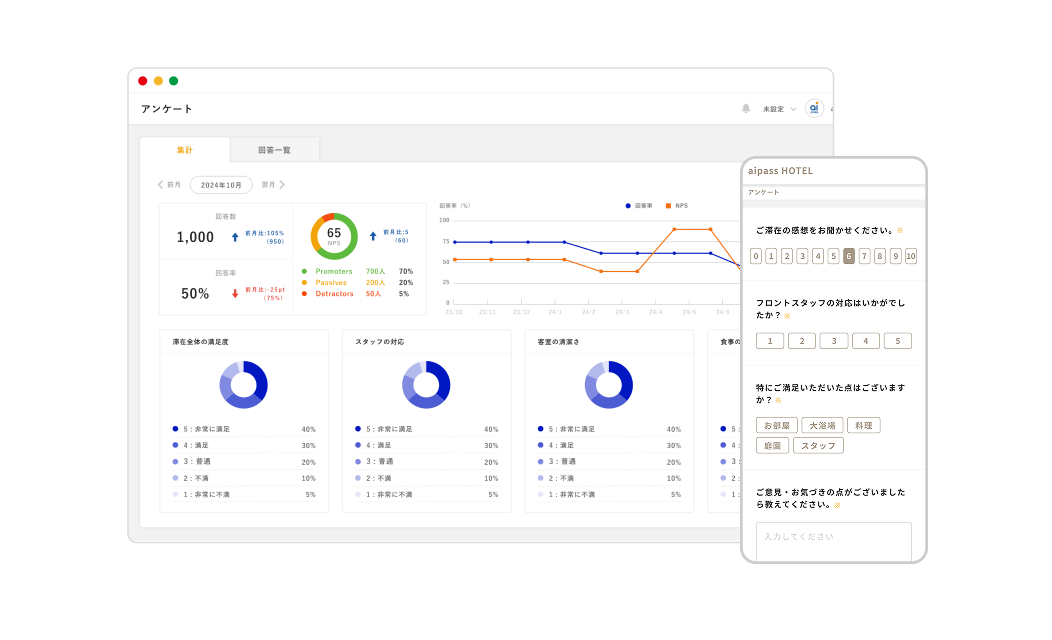Open the aipass account avatar icon
The height and width of the screenshot is (640, 1052).
(813, 108)
